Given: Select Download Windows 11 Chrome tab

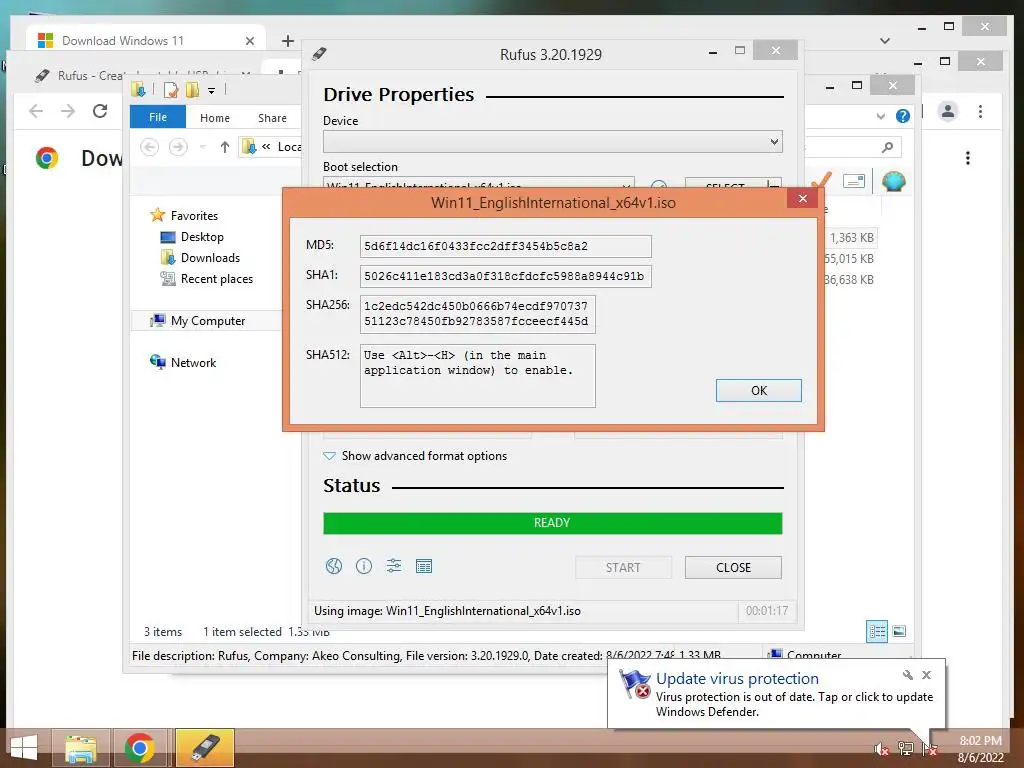Looking at the screenshot, I should coord(146,40).
